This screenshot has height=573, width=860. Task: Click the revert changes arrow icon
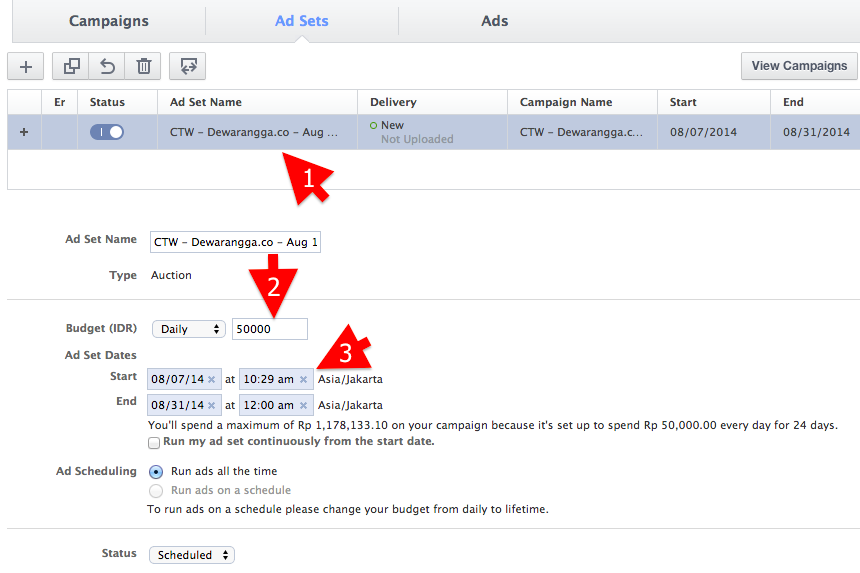click(107, 67)
